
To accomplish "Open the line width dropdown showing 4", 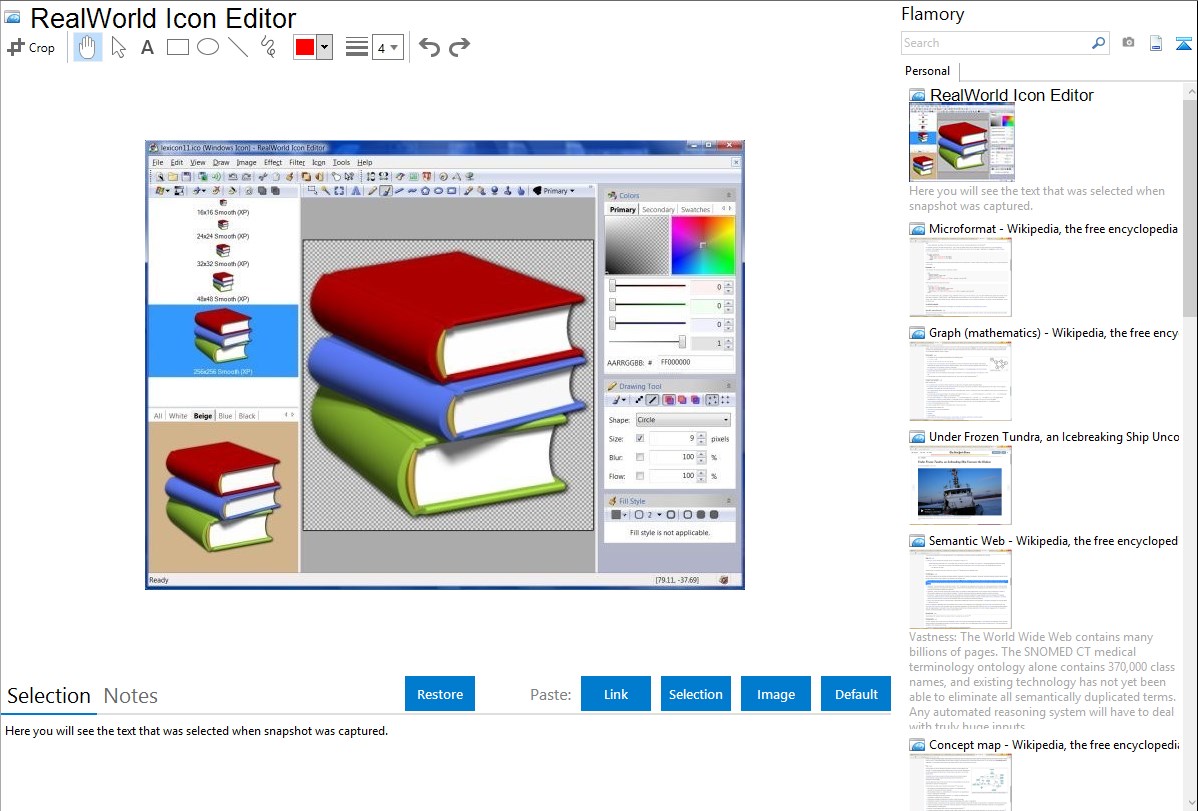I will point(387,47).
